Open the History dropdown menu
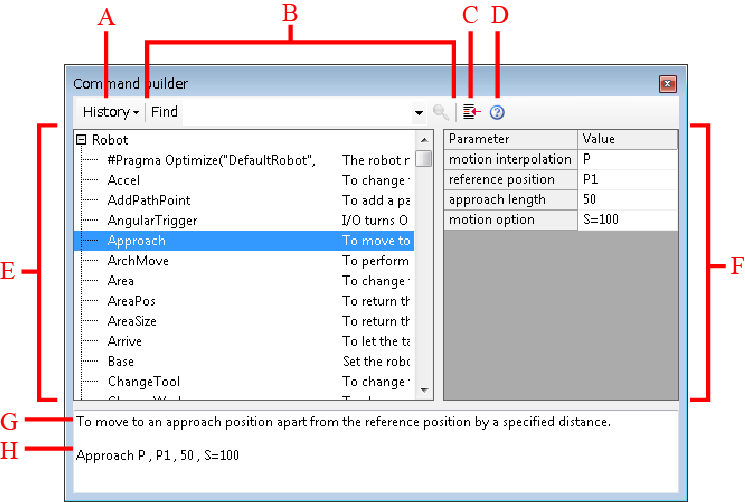This screenshot has height=502, width=745. tap(110, 112)
